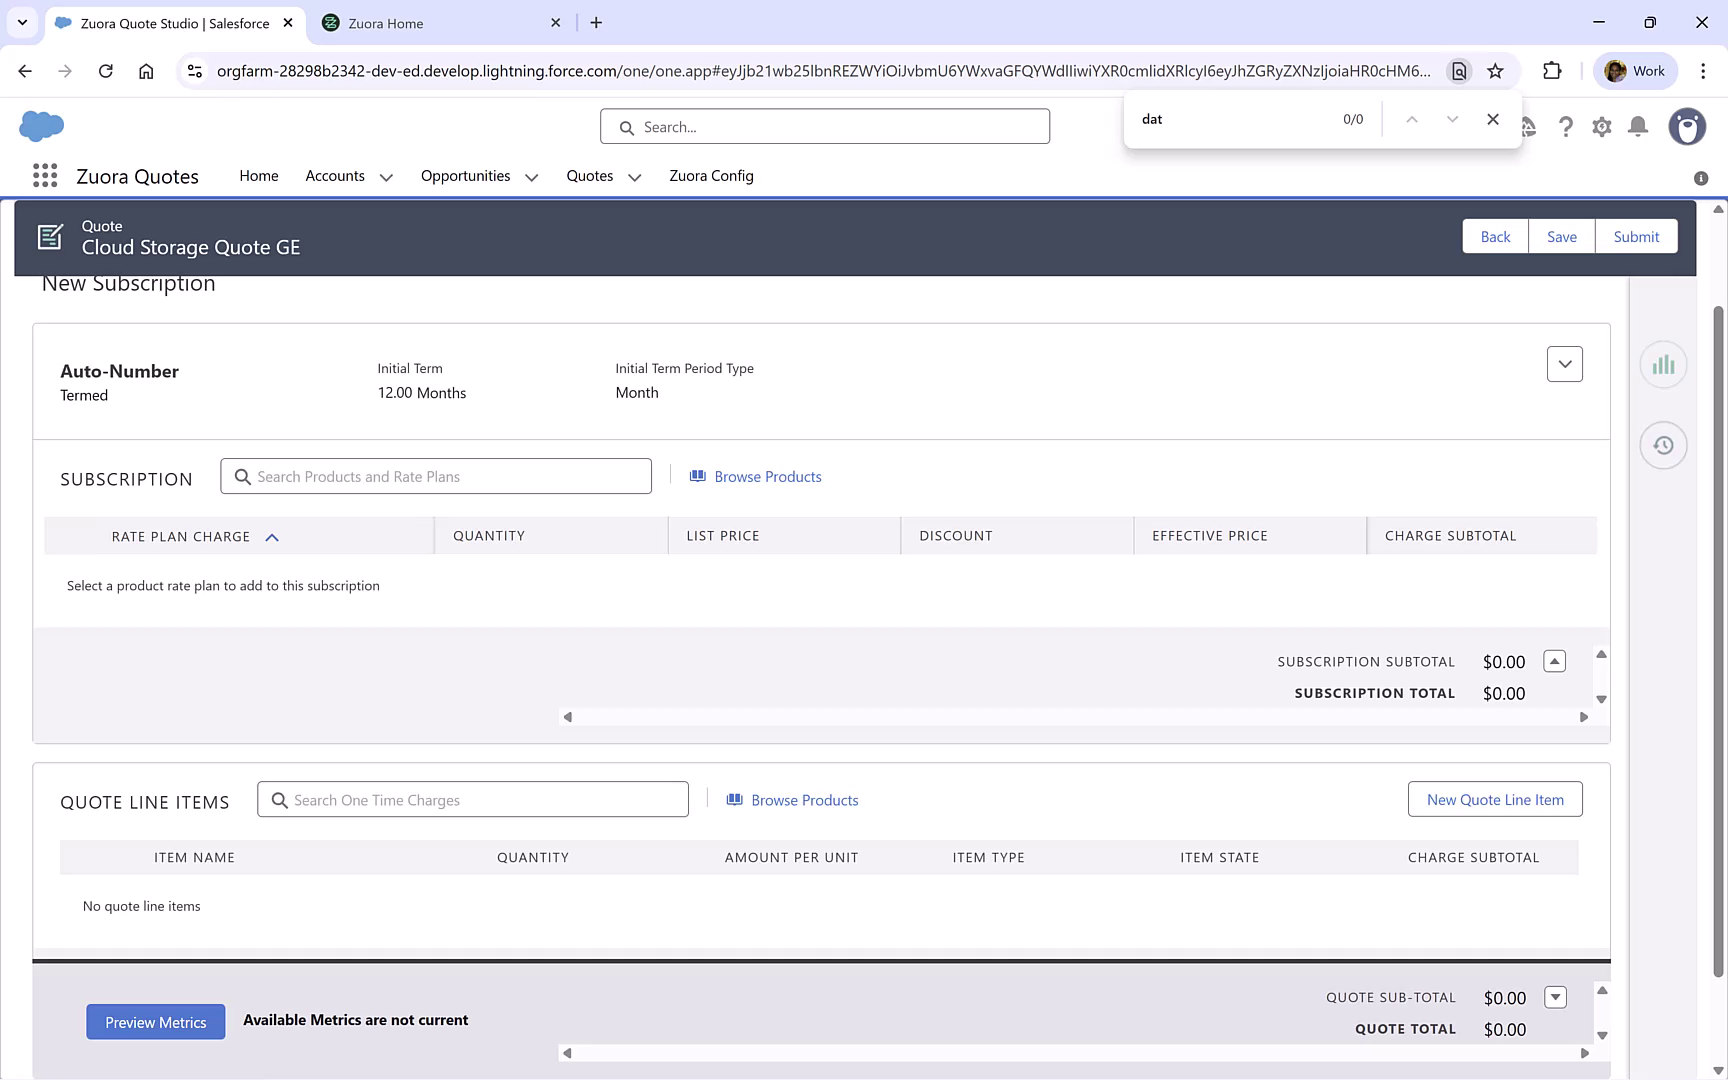This screenshot has height=1080, width=1728.
Task: Click the Preview Metrics button
Action: tap(155, 1022)
